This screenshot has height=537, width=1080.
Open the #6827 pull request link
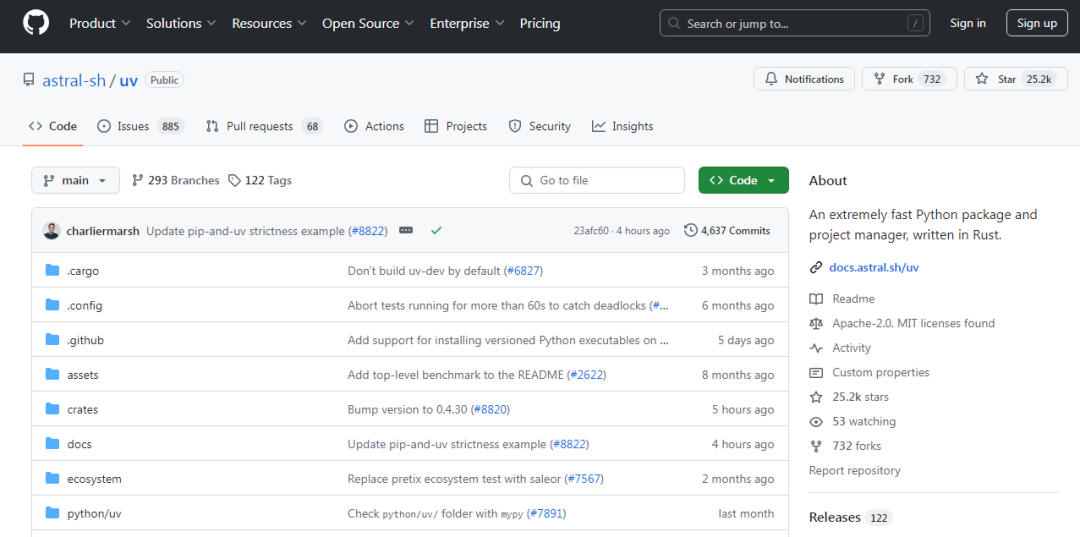tap(523, 271)
